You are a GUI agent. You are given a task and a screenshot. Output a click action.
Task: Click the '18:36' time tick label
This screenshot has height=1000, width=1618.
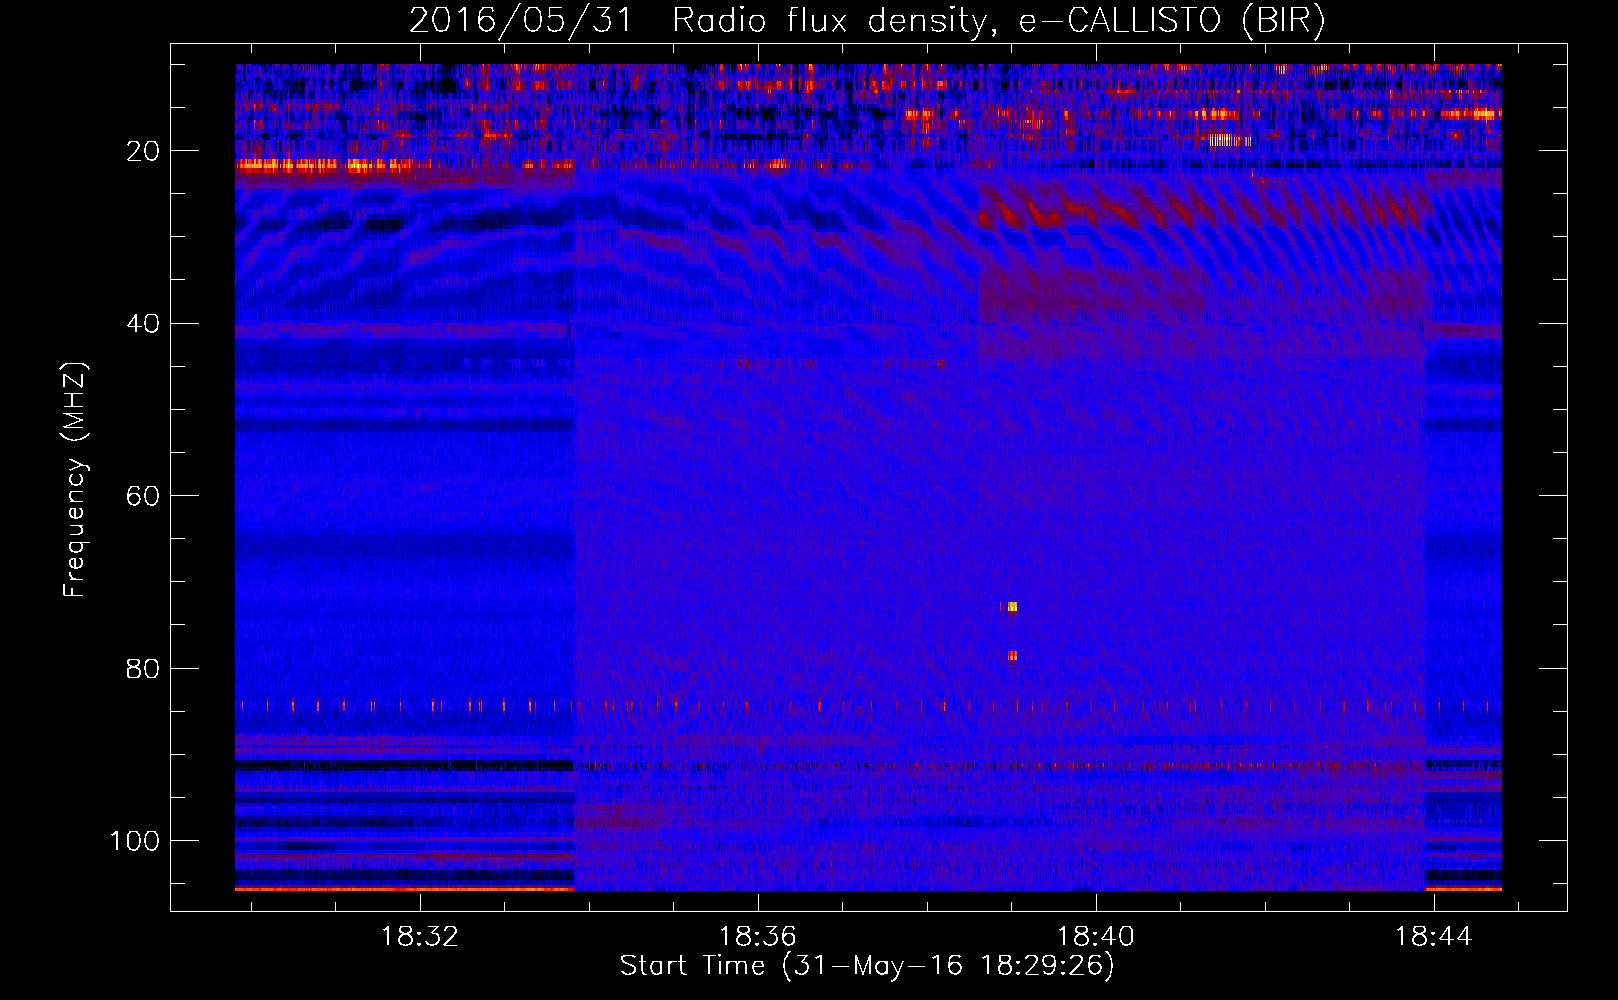[x=758, y=937]
